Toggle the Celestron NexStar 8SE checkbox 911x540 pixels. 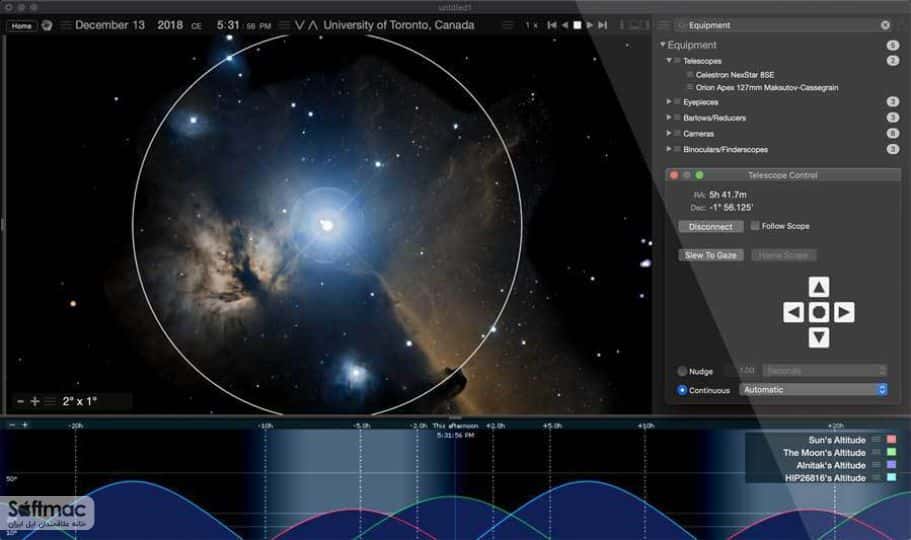(690, 74)
